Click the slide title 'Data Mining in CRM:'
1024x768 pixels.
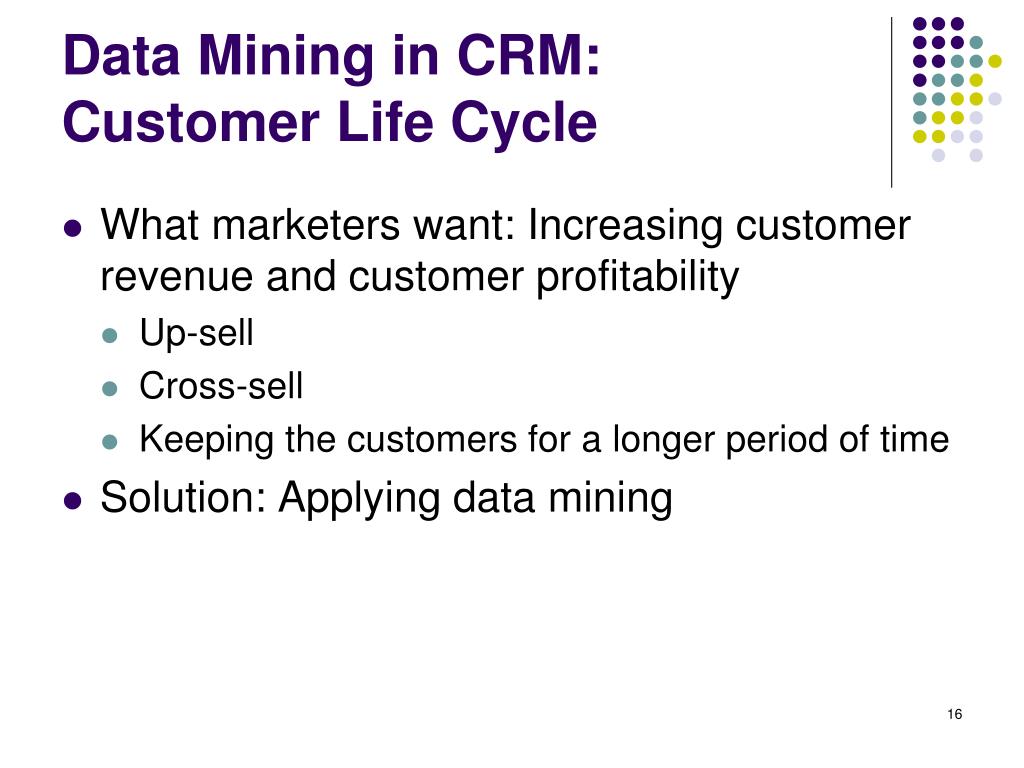331,56
